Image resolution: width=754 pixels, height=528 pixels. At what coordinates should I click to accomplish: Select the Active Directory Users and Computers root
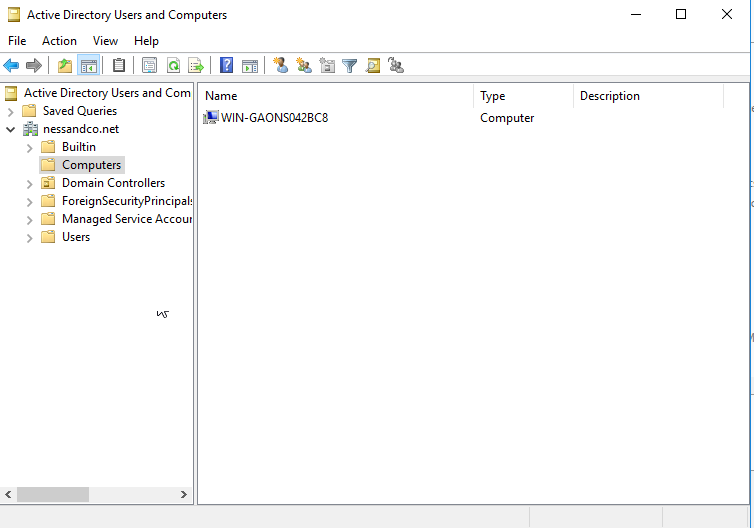pos(107,93)
